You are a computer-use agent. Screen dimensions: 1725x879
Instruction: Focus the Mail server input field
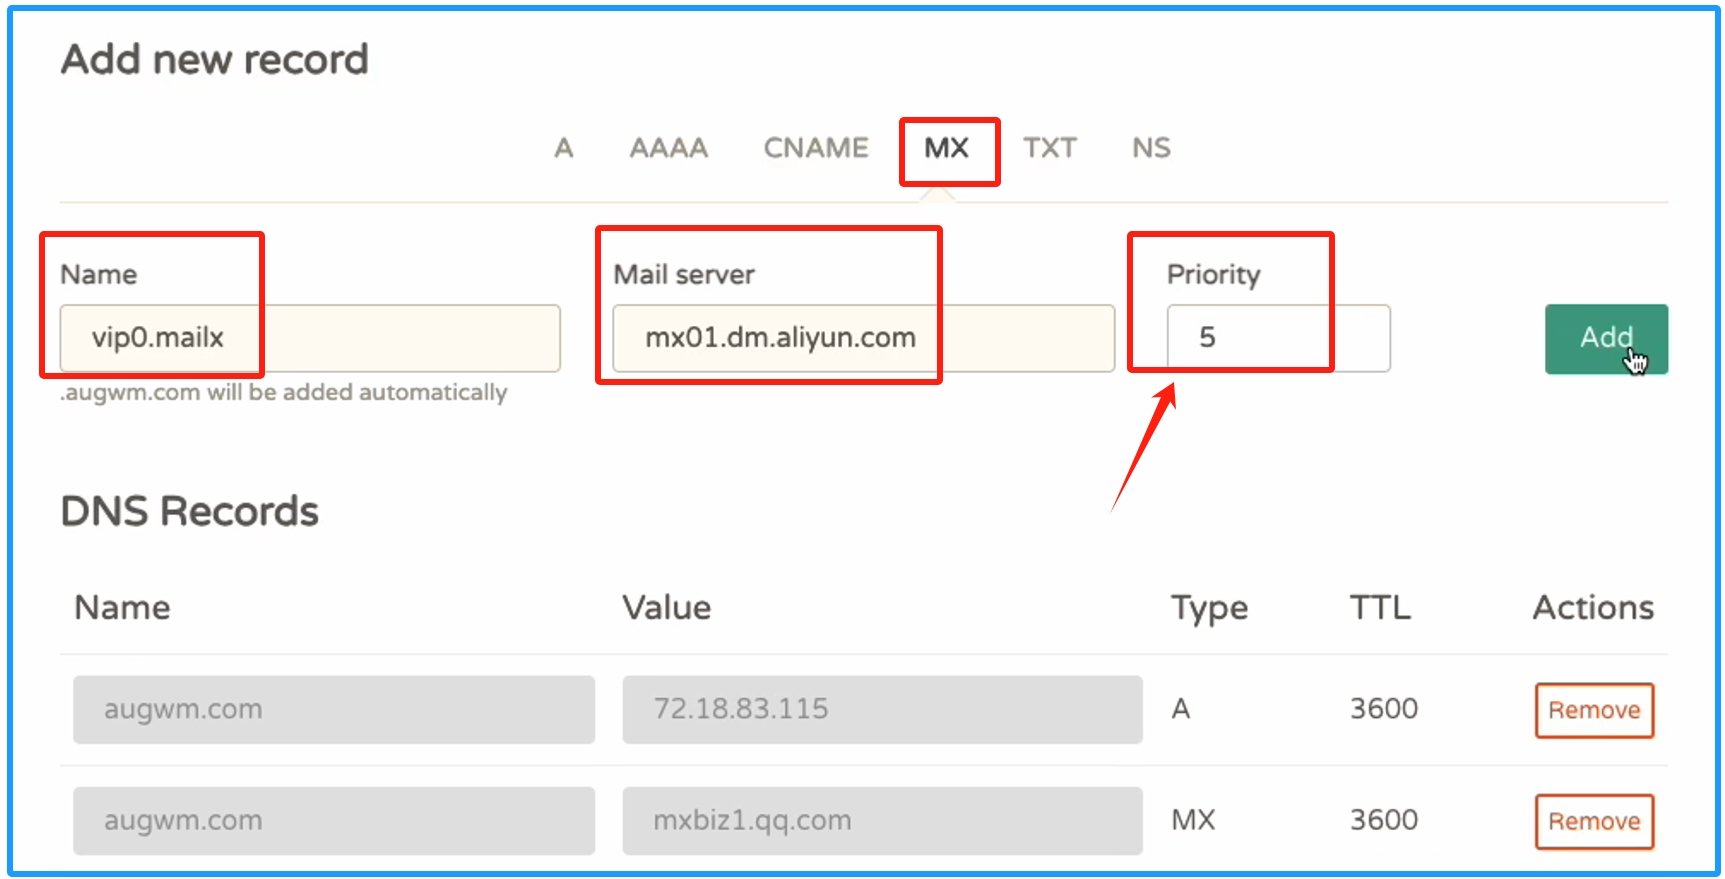[864, 338]
